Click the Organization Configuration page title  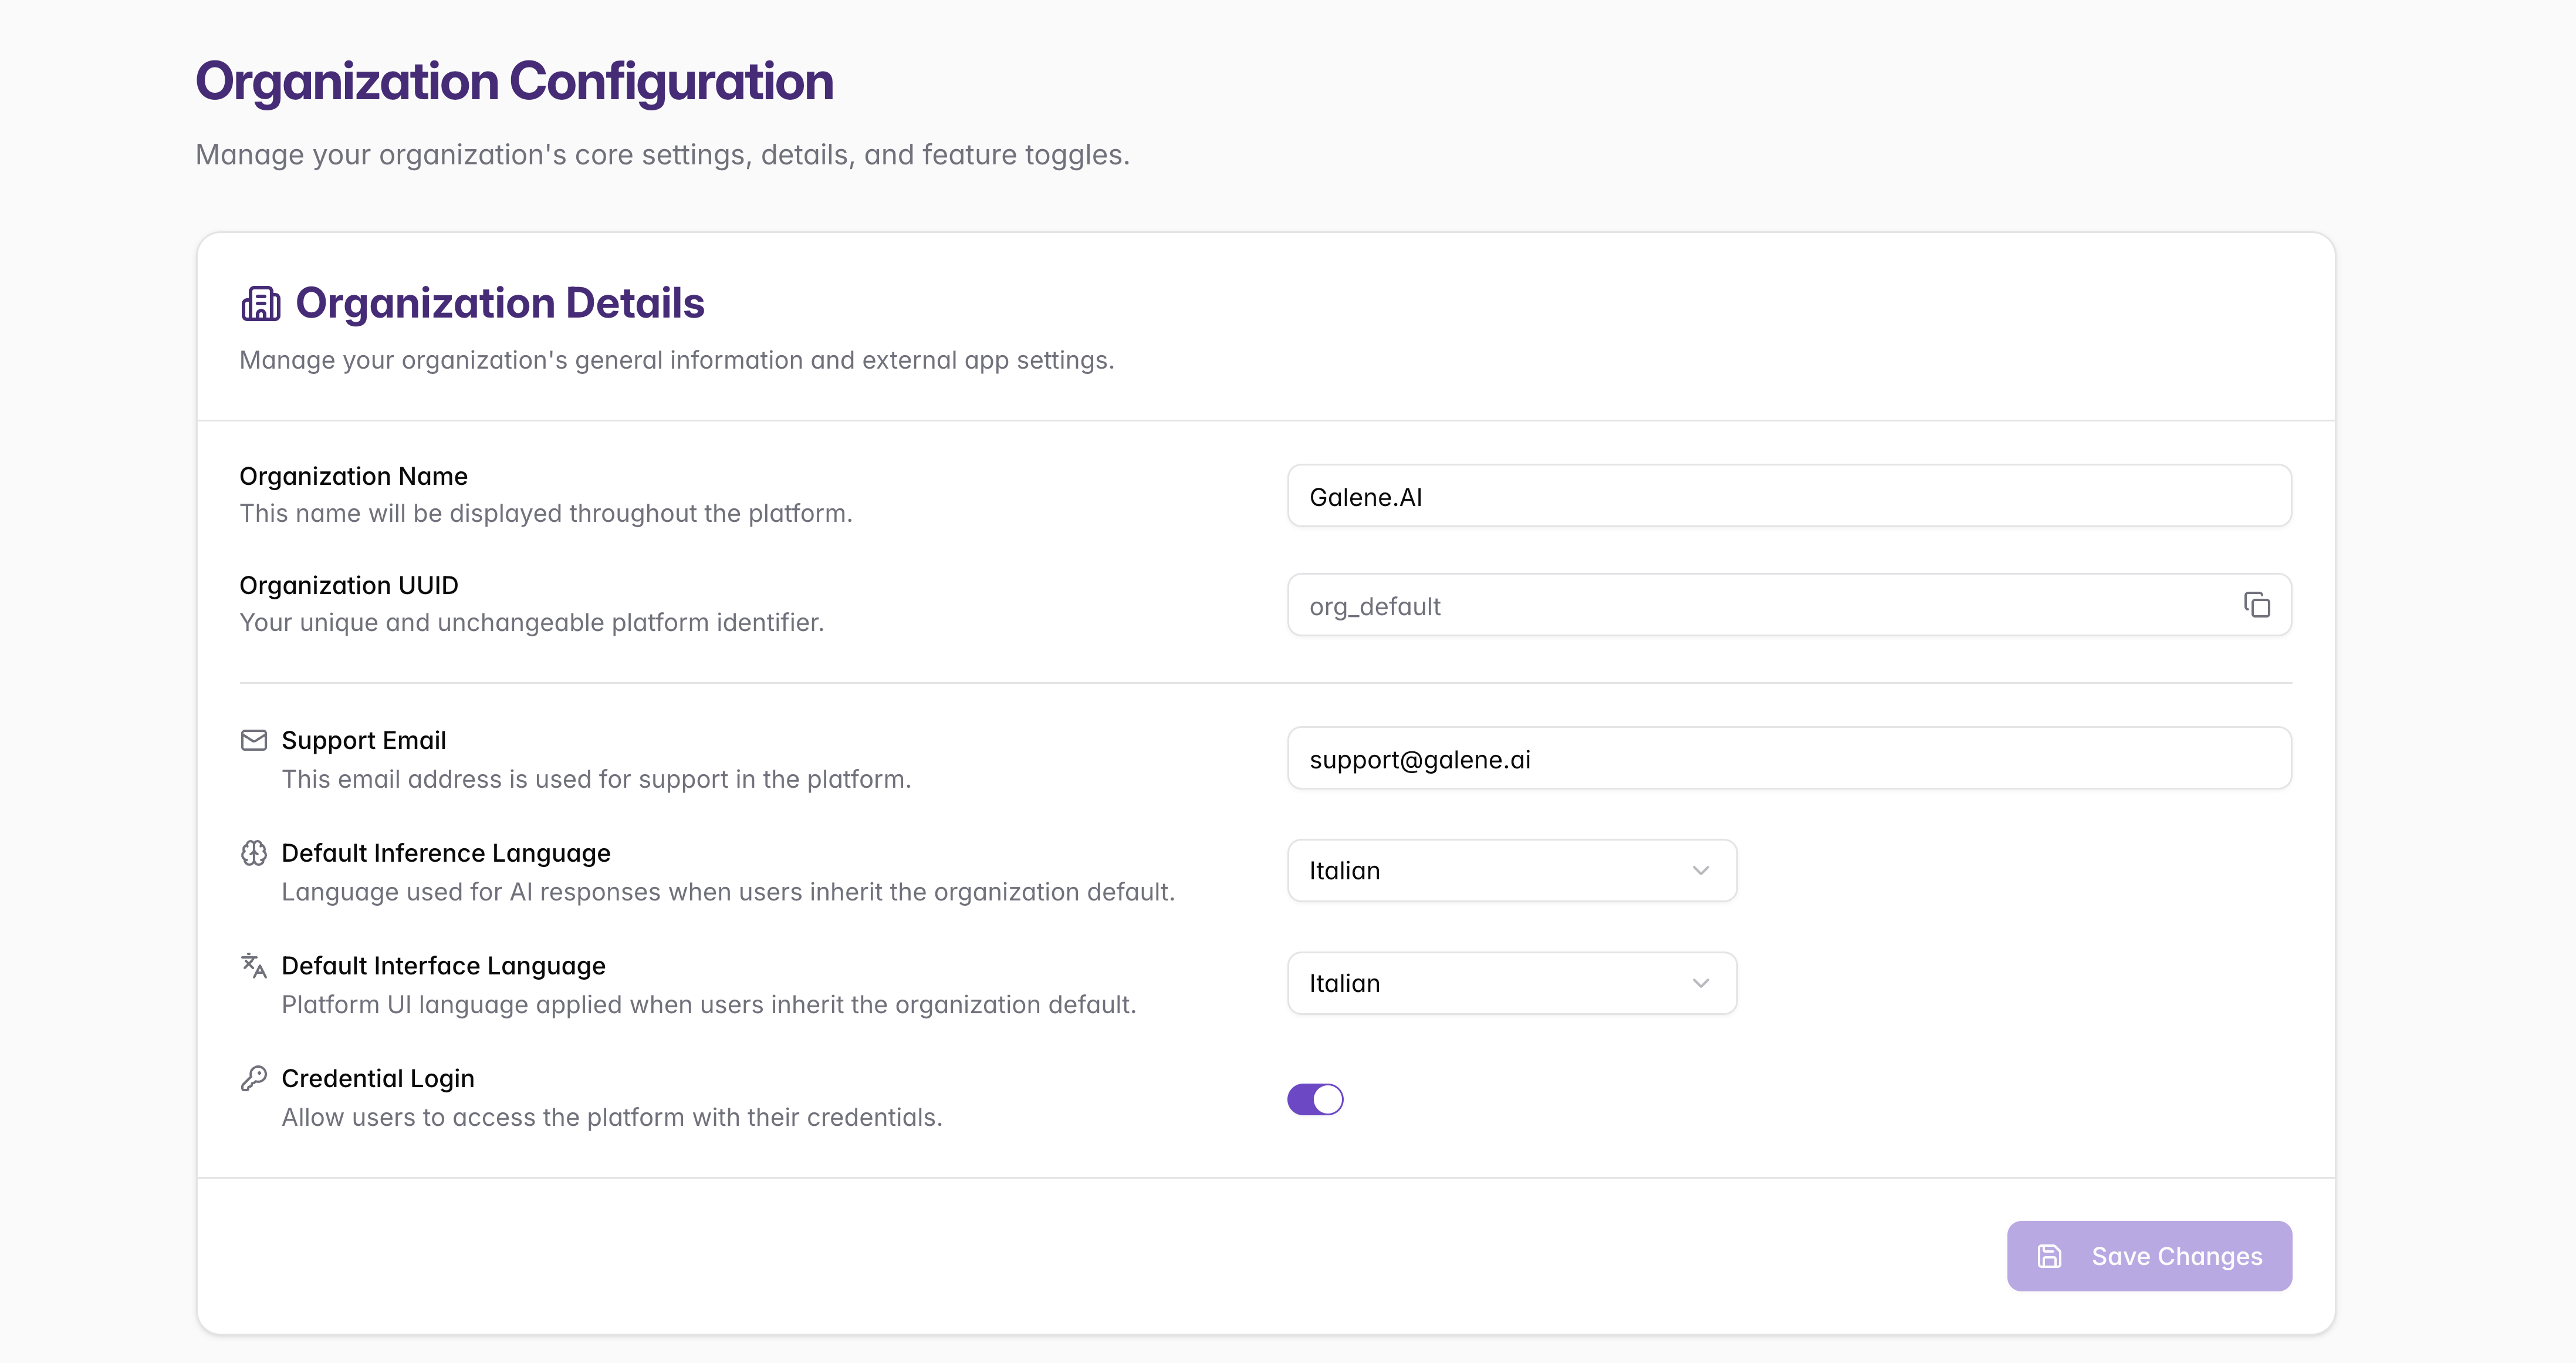(514, 82)
